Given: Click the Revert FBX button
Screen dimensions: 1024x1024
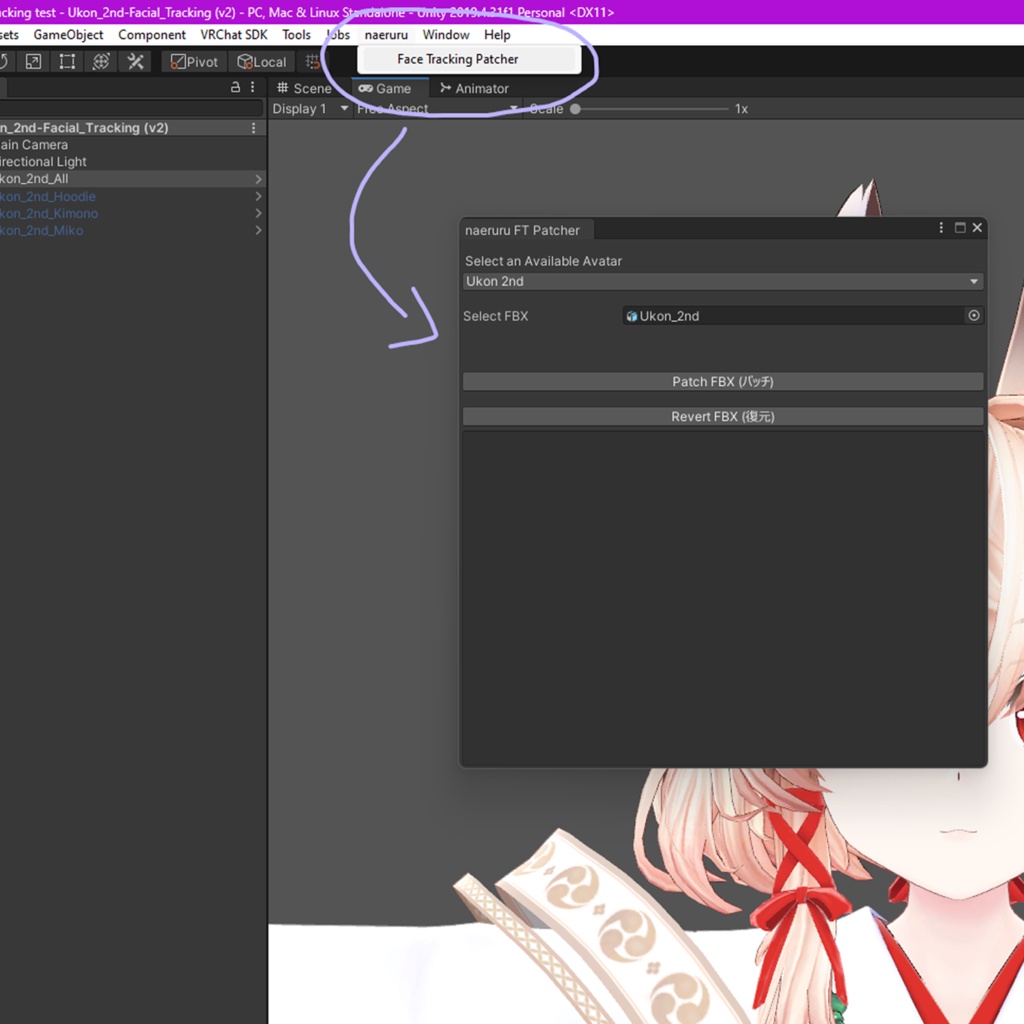Looking at the screenshot, I should pyautogui.click(x=722, y=416).
